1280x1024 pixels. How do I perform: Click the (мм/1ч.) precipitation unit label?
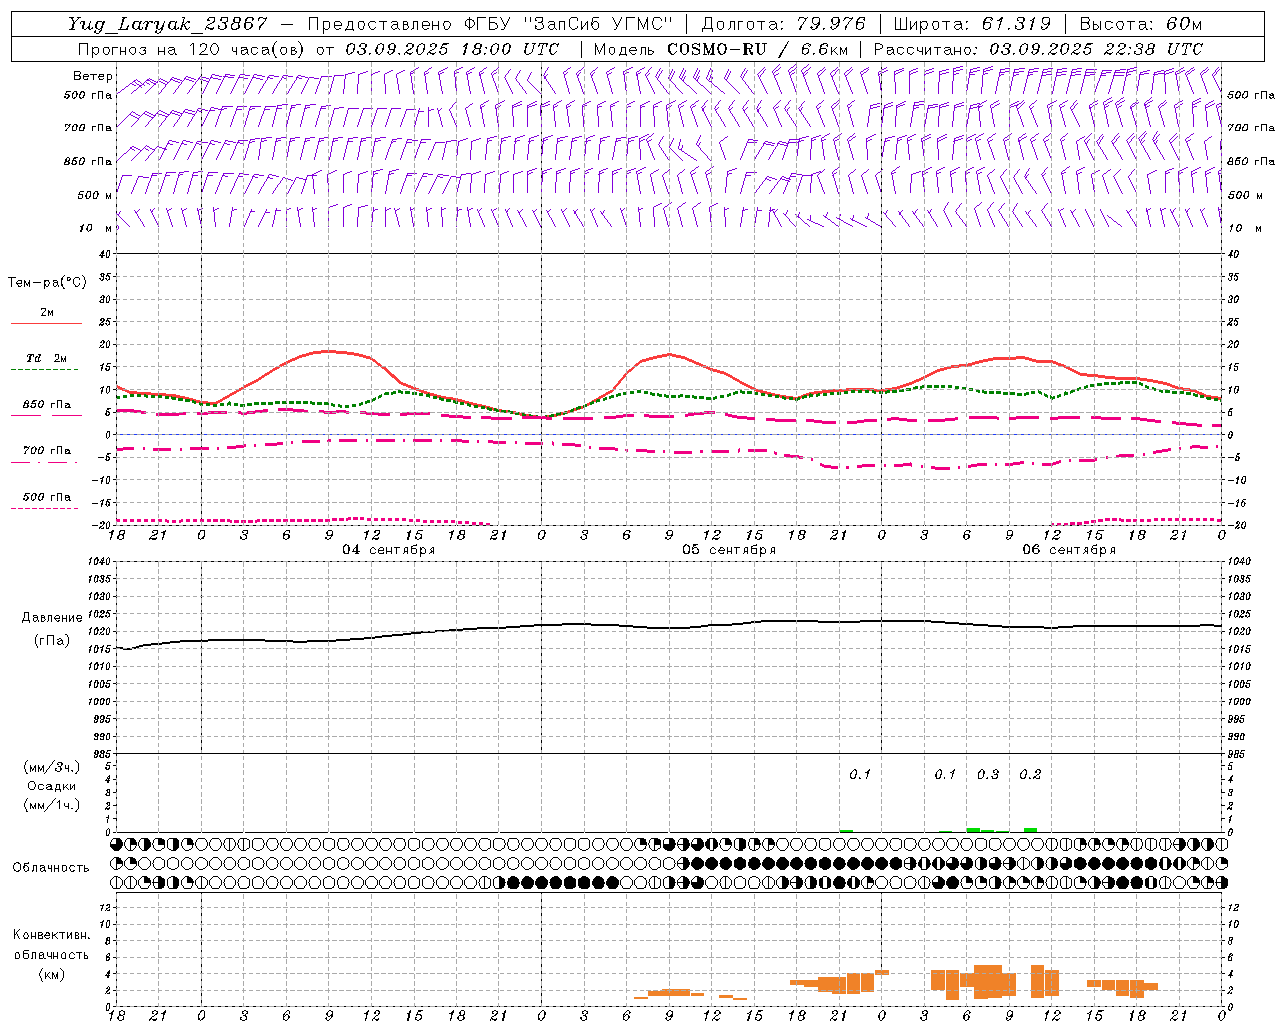pos(51,805)
